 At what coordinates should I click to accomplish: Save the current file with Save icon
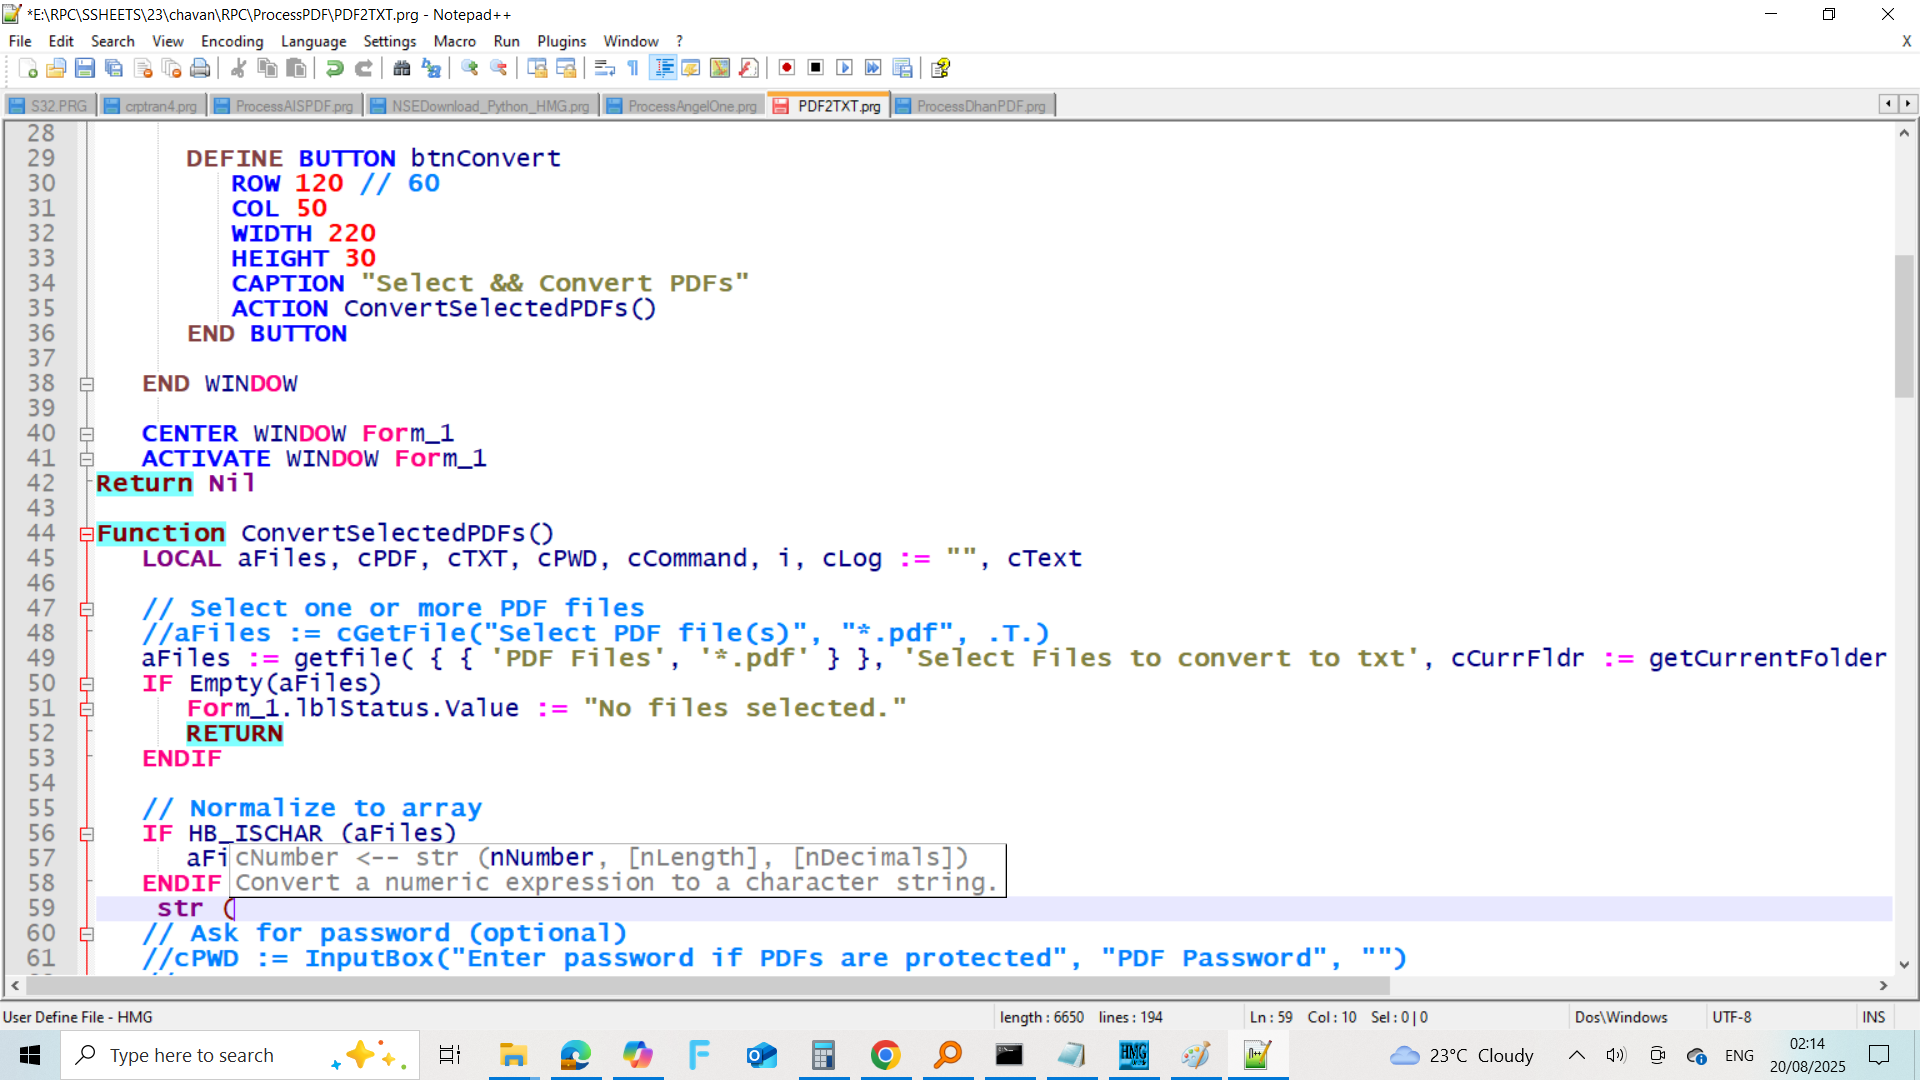85,68
